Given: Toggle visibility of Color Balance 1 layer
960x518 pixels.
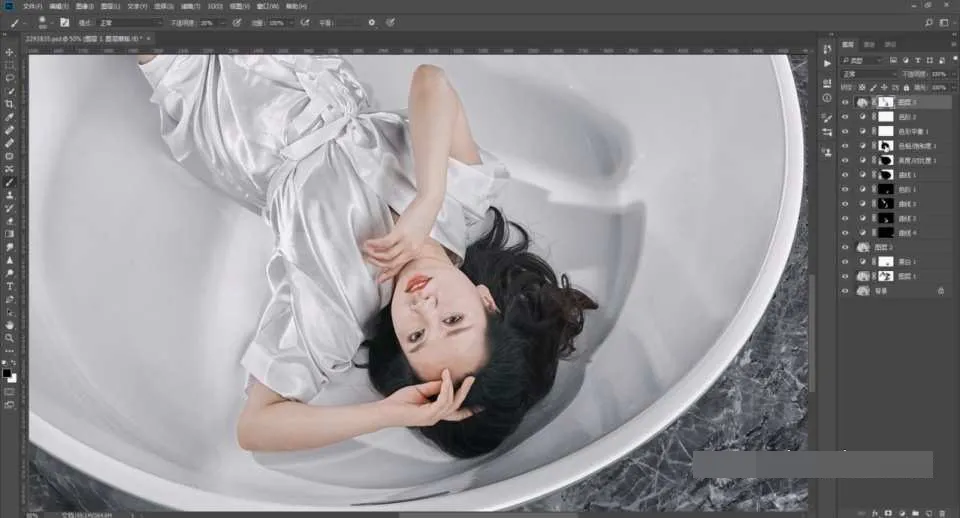Looking at the screenshot, I should point(846,132).
